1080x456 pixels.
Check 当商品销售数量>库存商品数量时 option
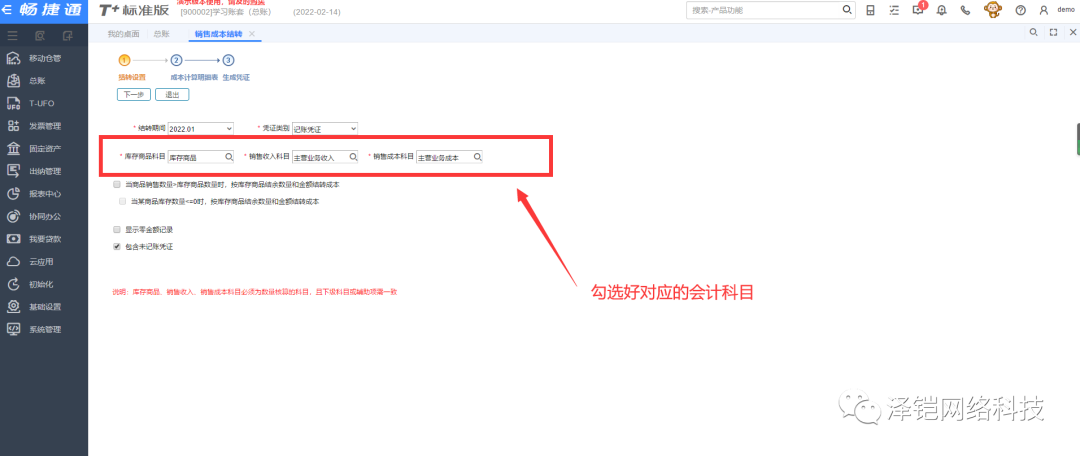tap(117, 185)
